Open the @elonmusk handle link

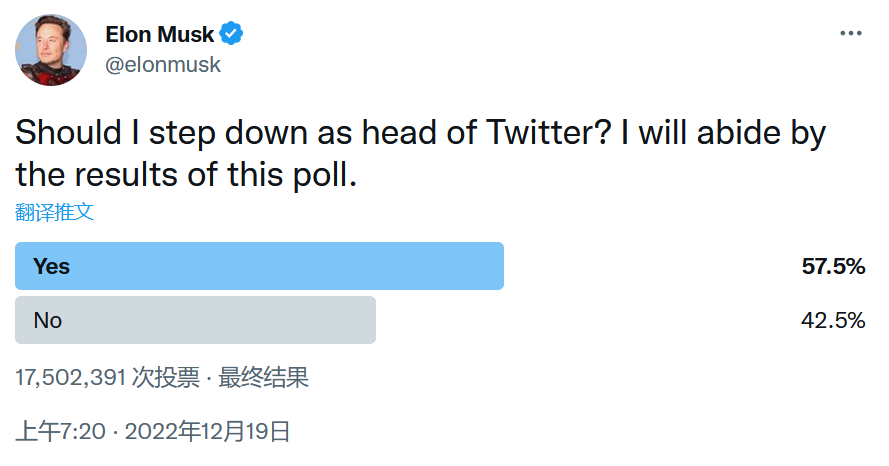tap(163, 65)
